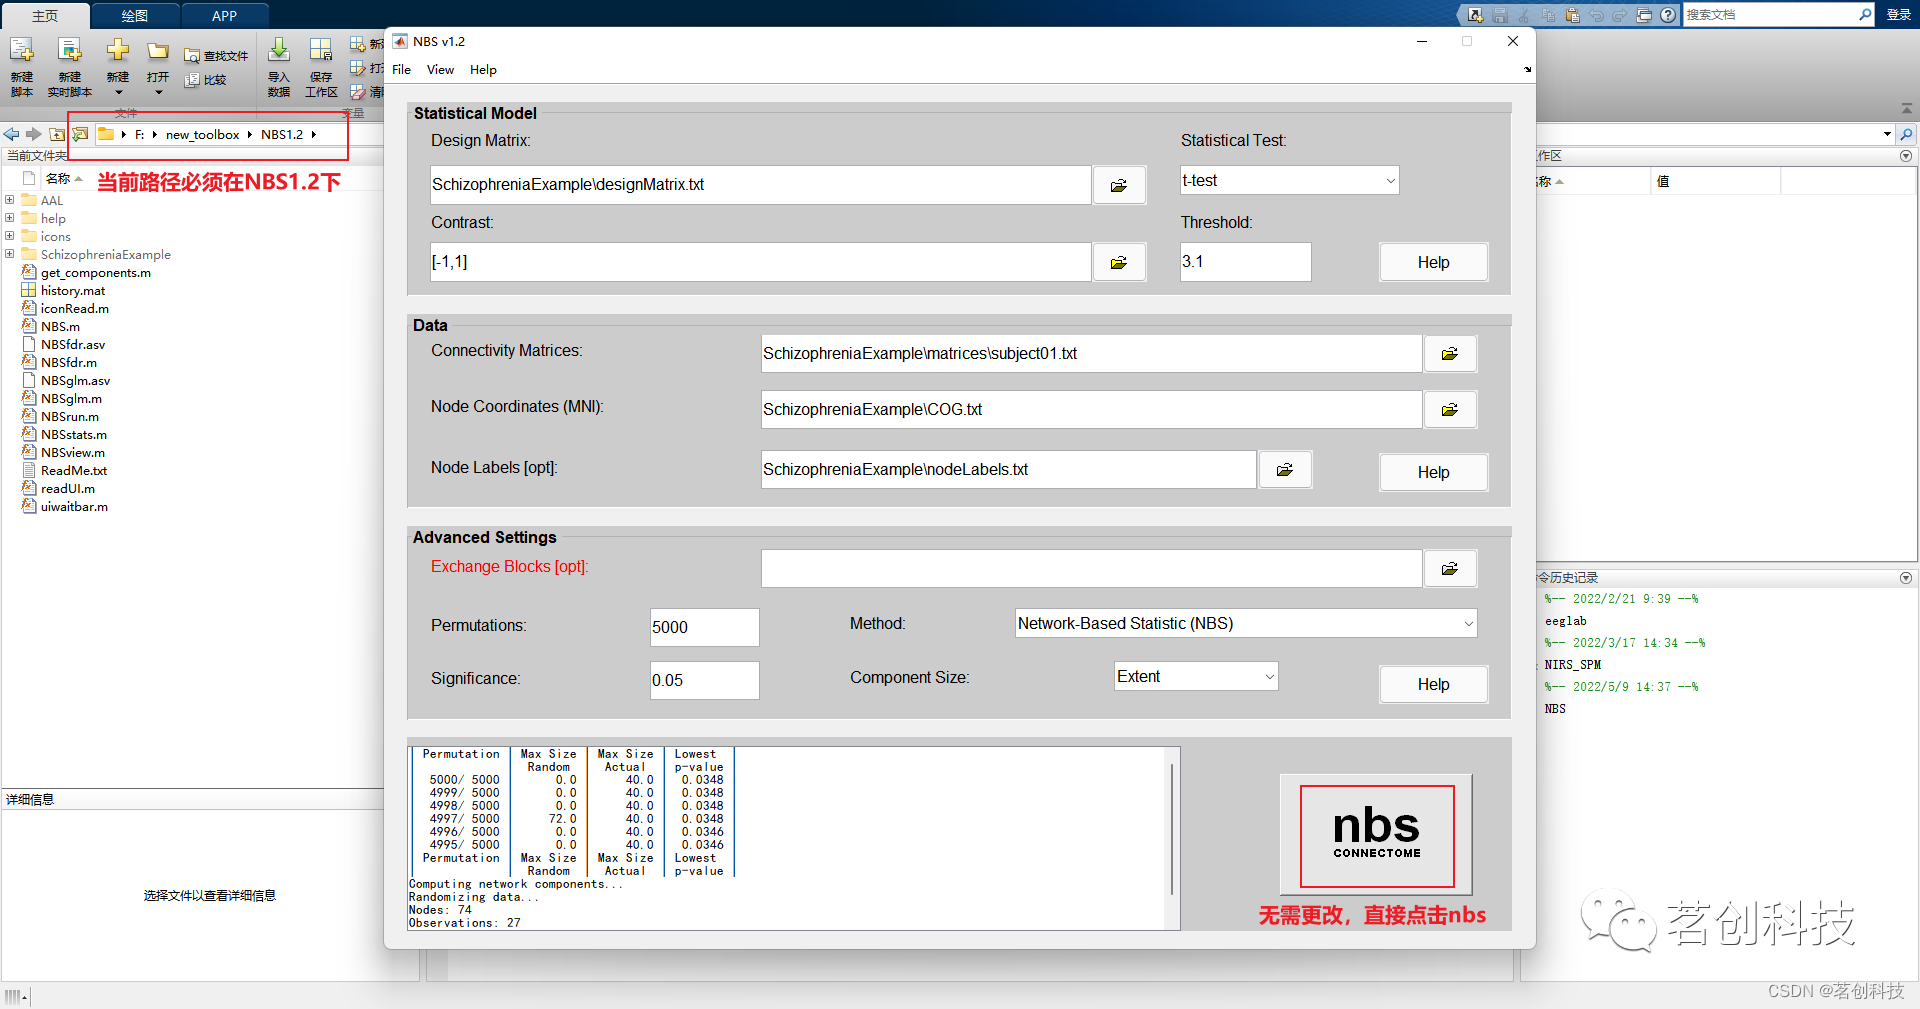Viewport: 1920px width, 1009px height.
Task: Browse for Connectivity Matrices file
Action: coord(1450,353)
